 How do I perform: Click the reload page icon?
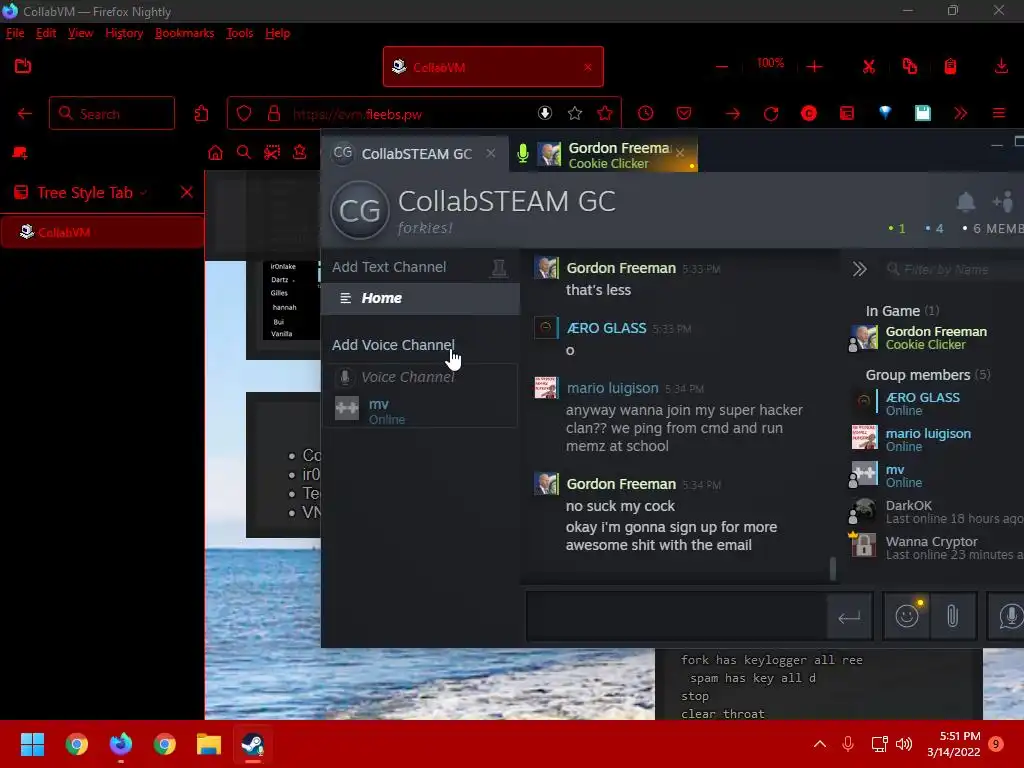771,114
